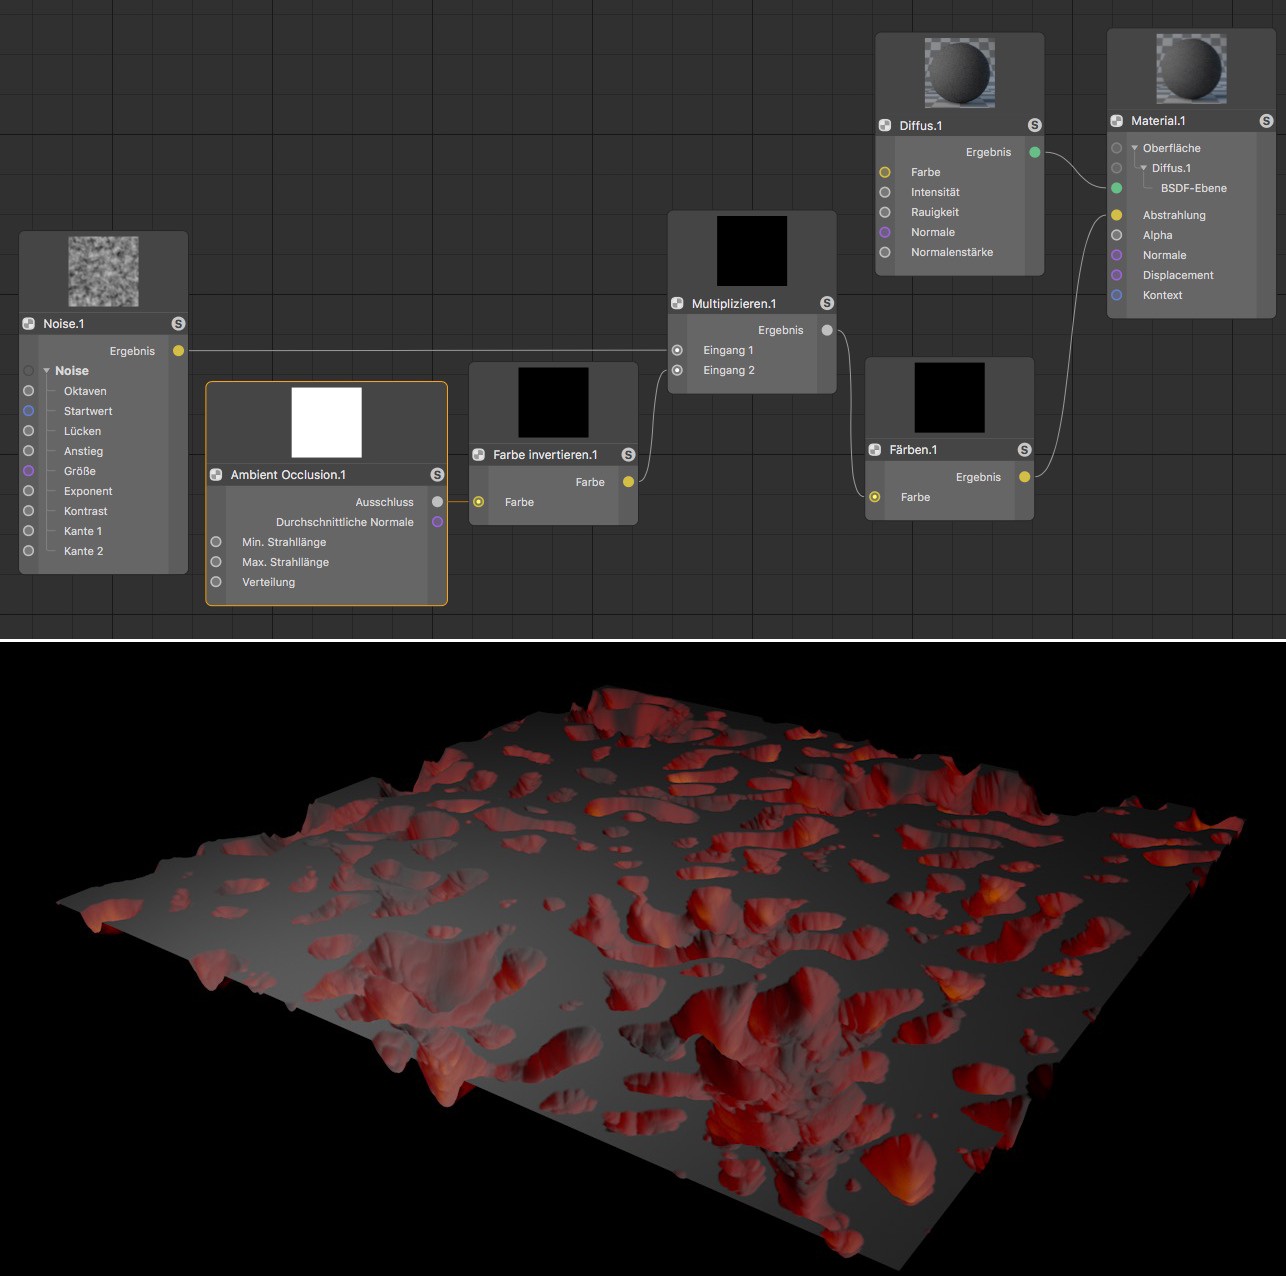Click the white preview swatch of Ambient Occlusion.1
The image size is (1286, 1276).
coord(326,422)
